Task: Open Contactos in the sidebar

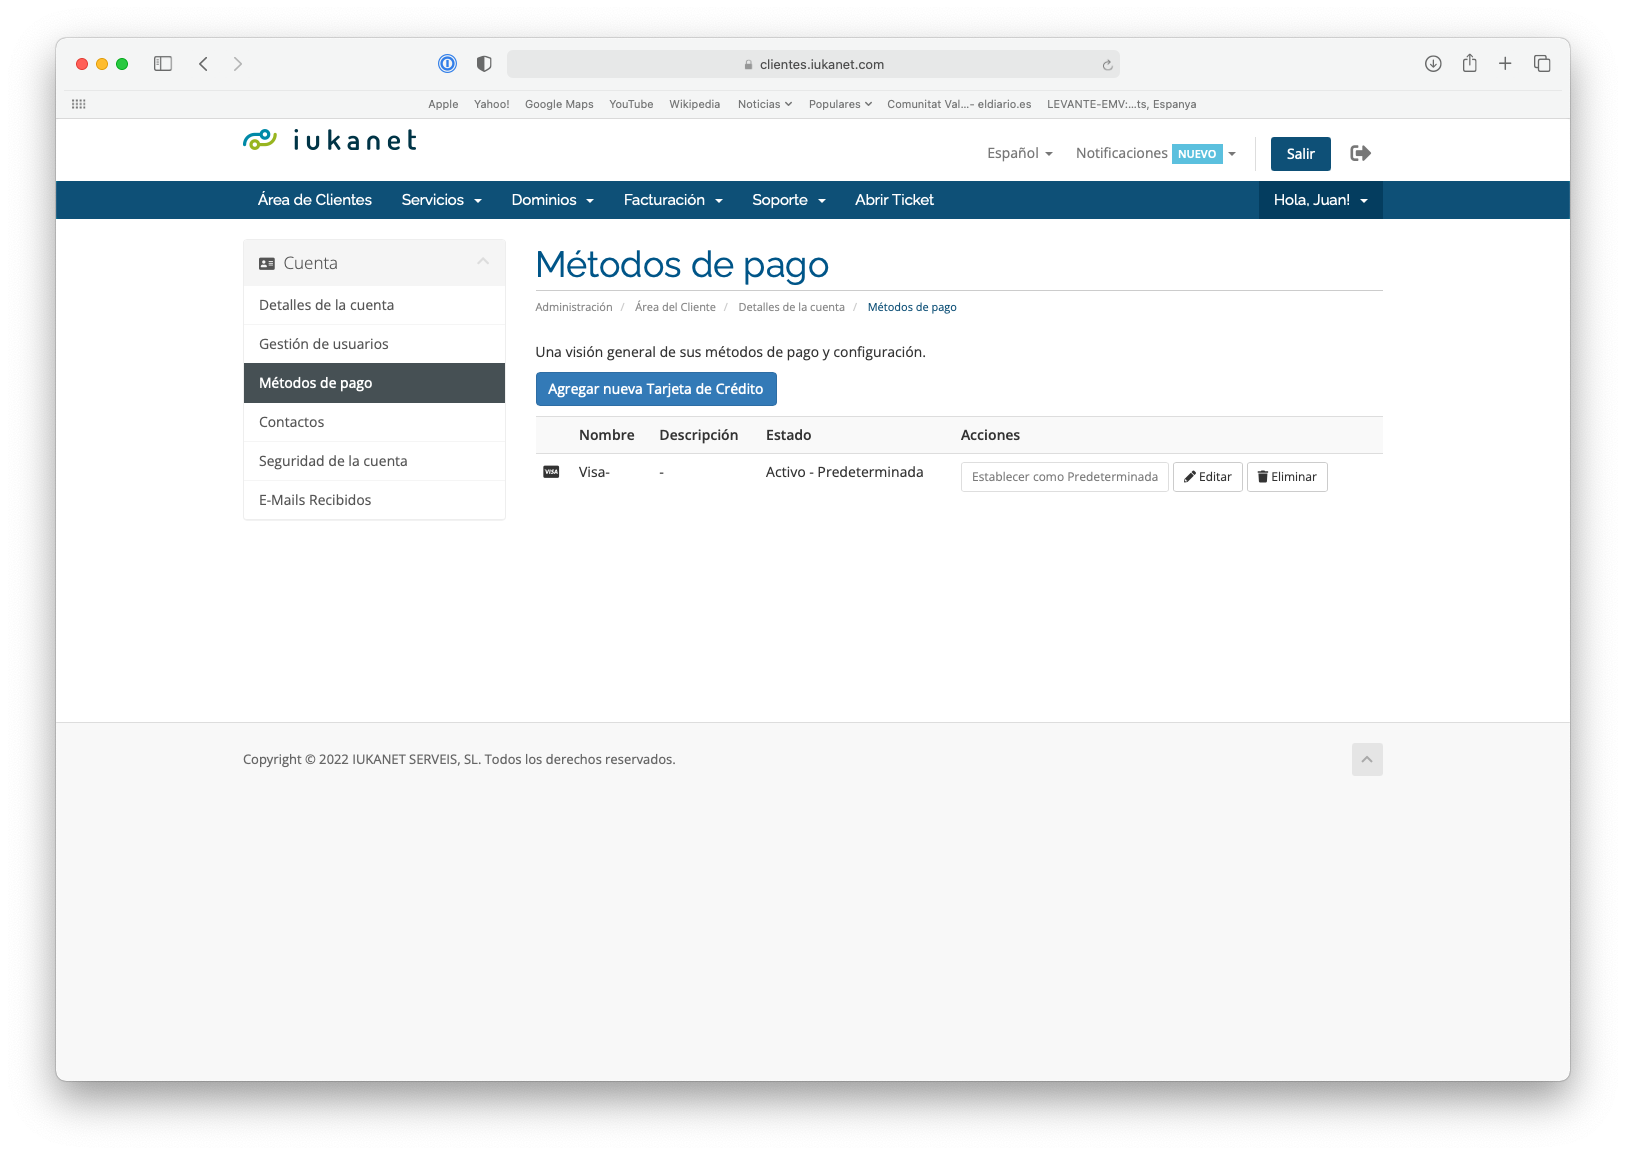Action: [374, 422]
